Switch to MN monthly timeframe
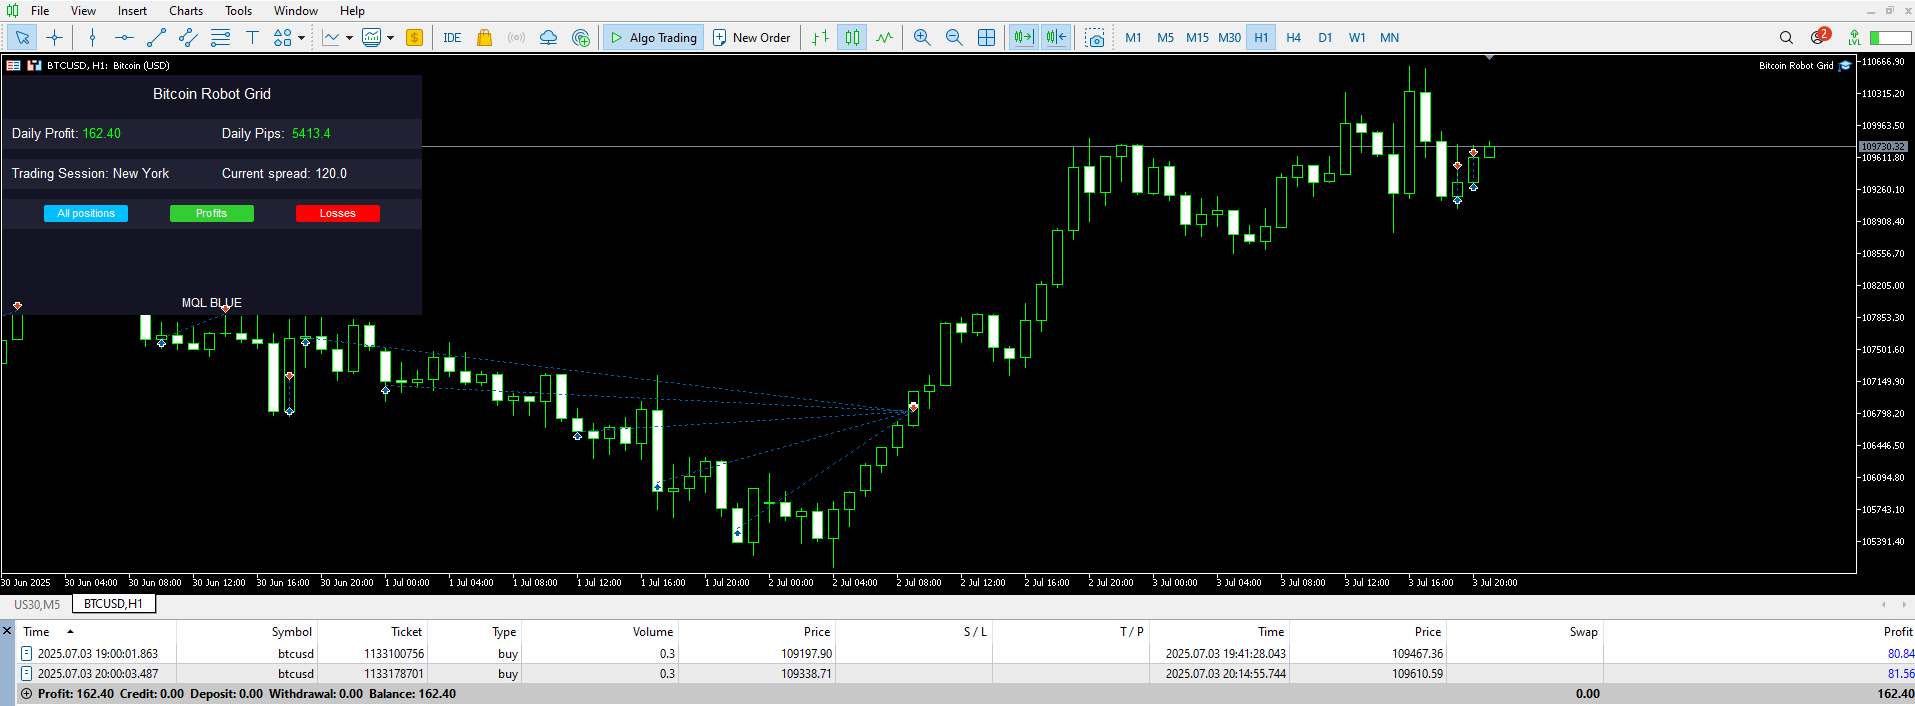Image resolution: width=1915 pixels, height=706 pixels. 1389,38
